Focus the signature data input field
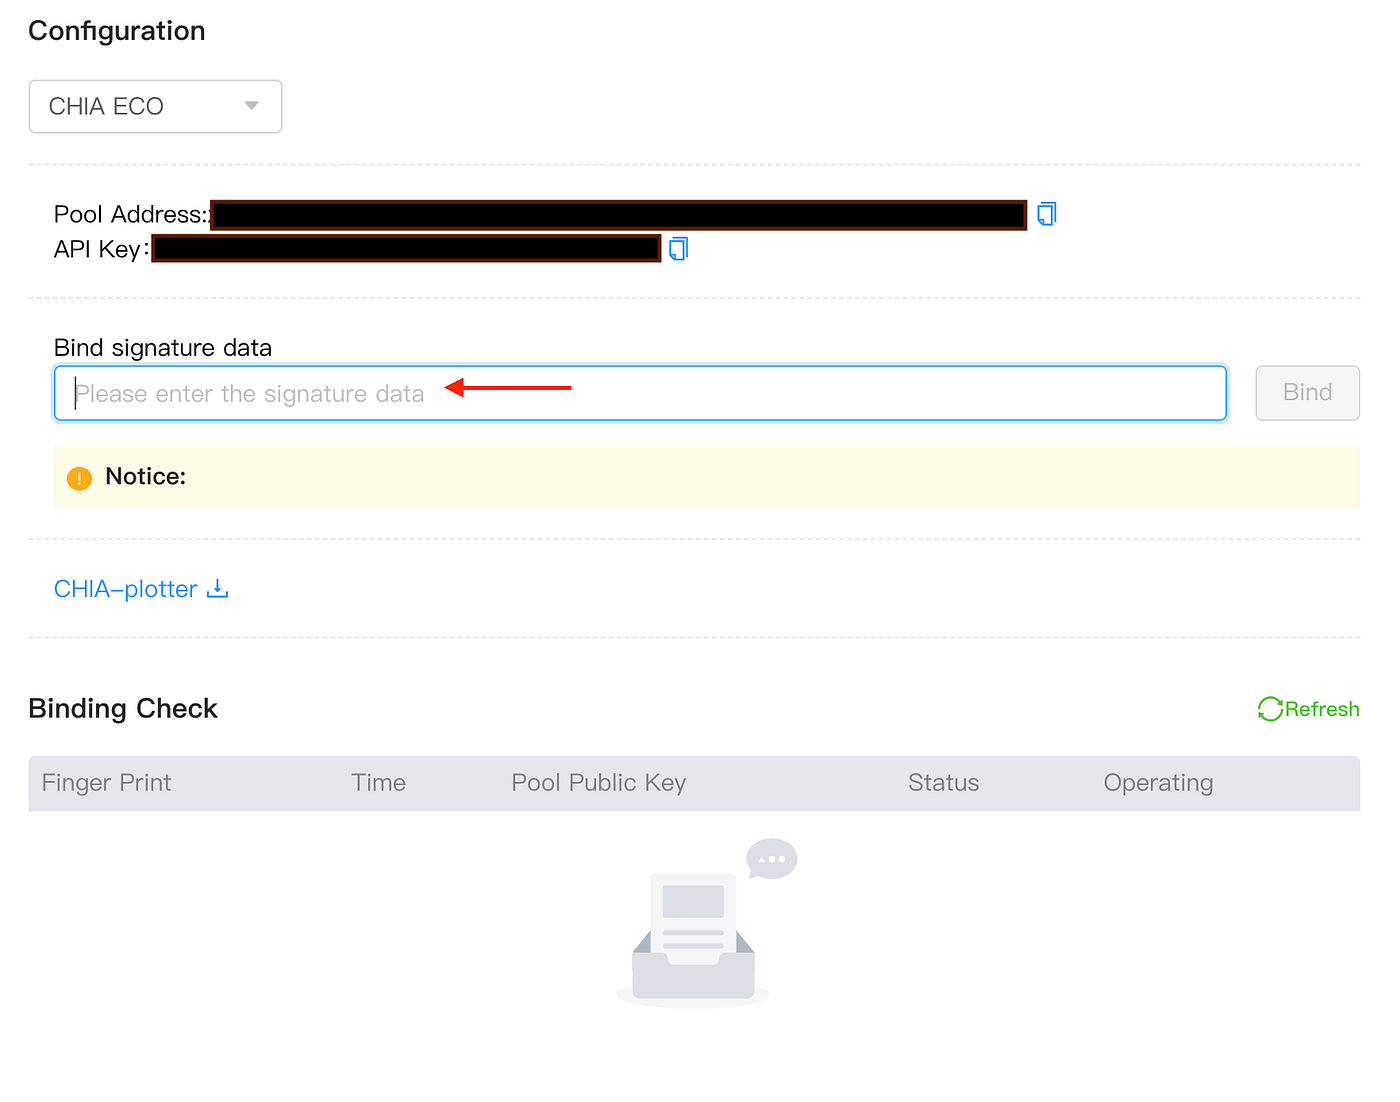Image resolution: width=1400 pixels, height=1102 pixels. tap(640, 393)
